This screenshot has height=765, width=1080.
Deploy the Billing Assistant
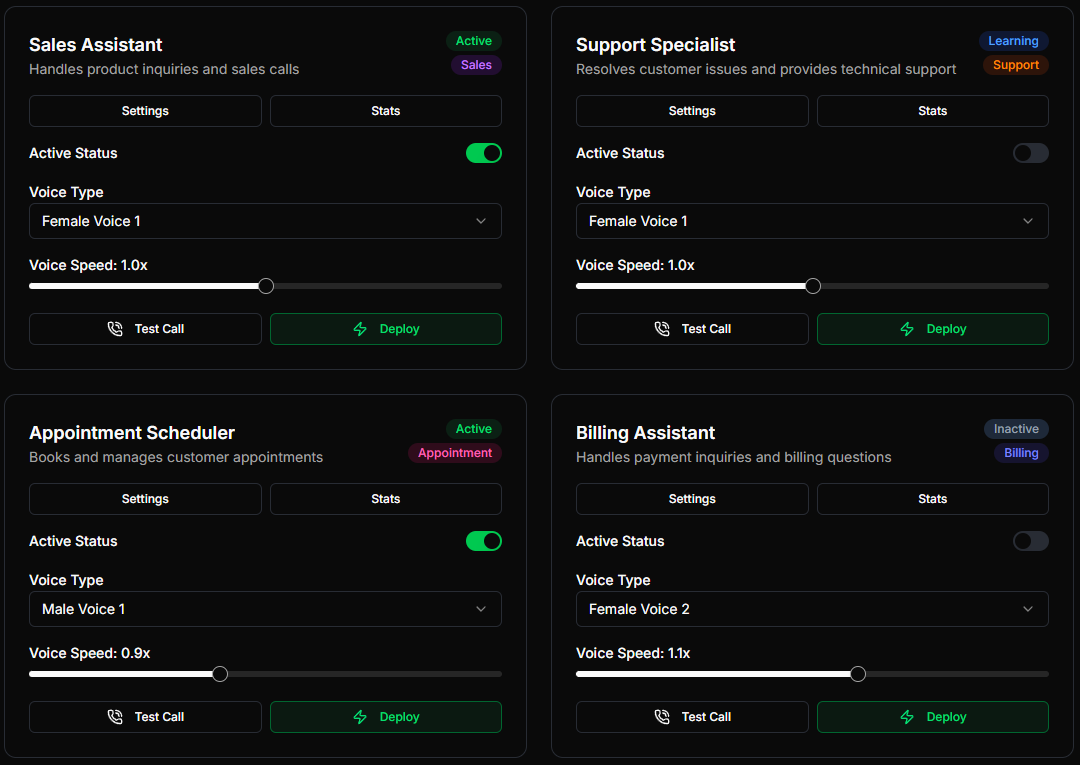(933, 717)
